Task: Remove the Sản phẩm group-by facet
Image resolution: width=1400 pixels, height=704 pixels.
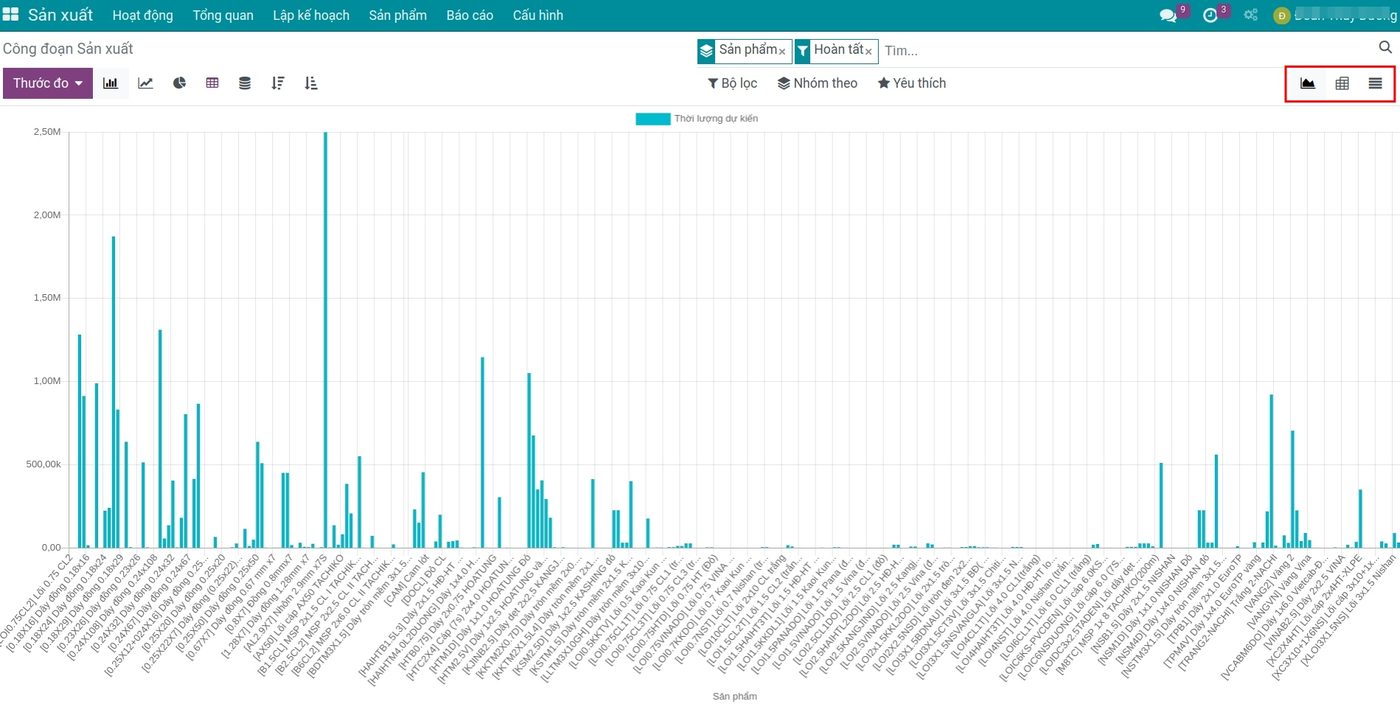Action: (782, 51)
